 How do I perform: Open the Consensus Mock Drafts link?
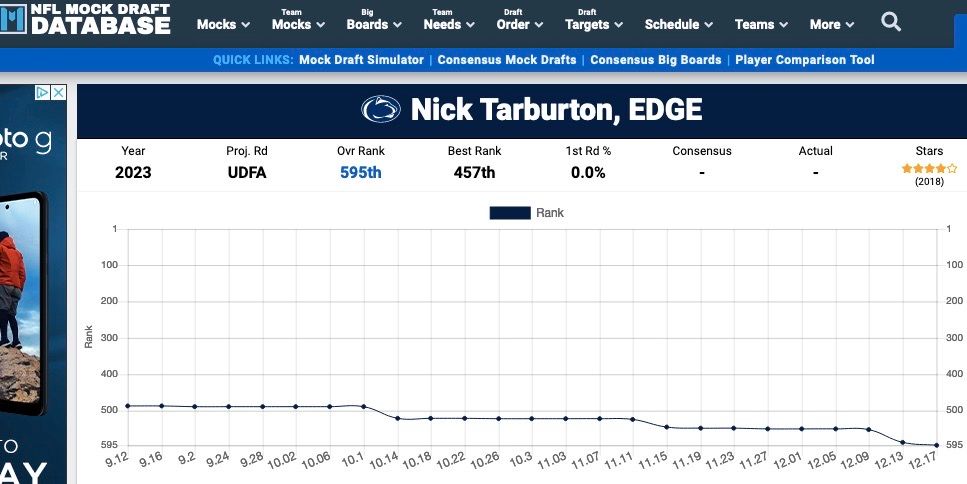pos(507,60)
